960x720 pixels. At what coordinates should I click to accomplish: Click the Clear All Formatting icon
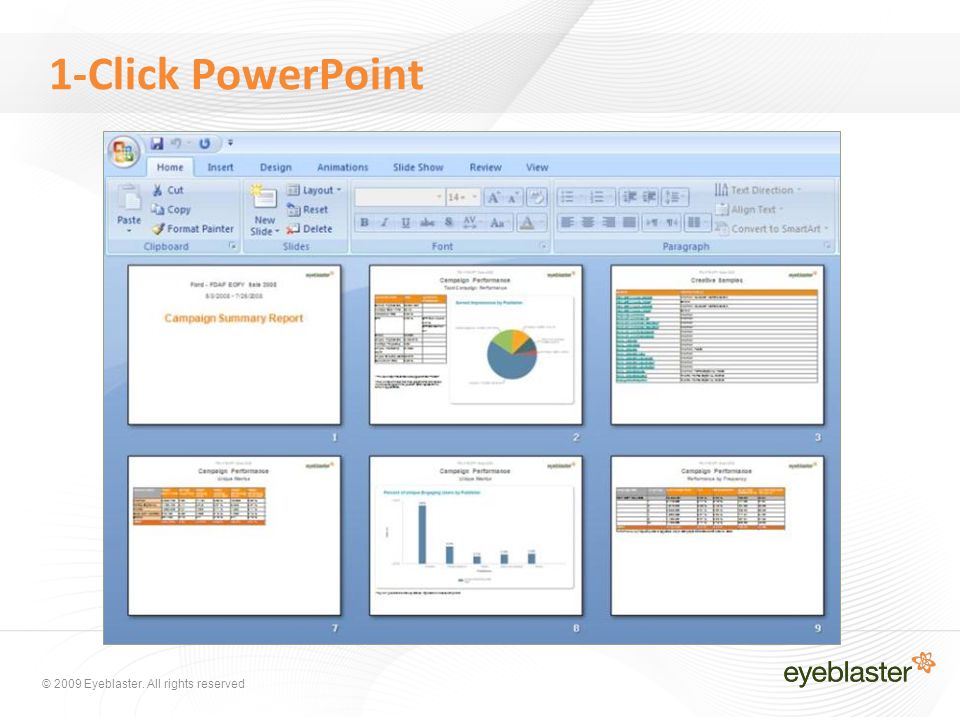click(536, 197)
